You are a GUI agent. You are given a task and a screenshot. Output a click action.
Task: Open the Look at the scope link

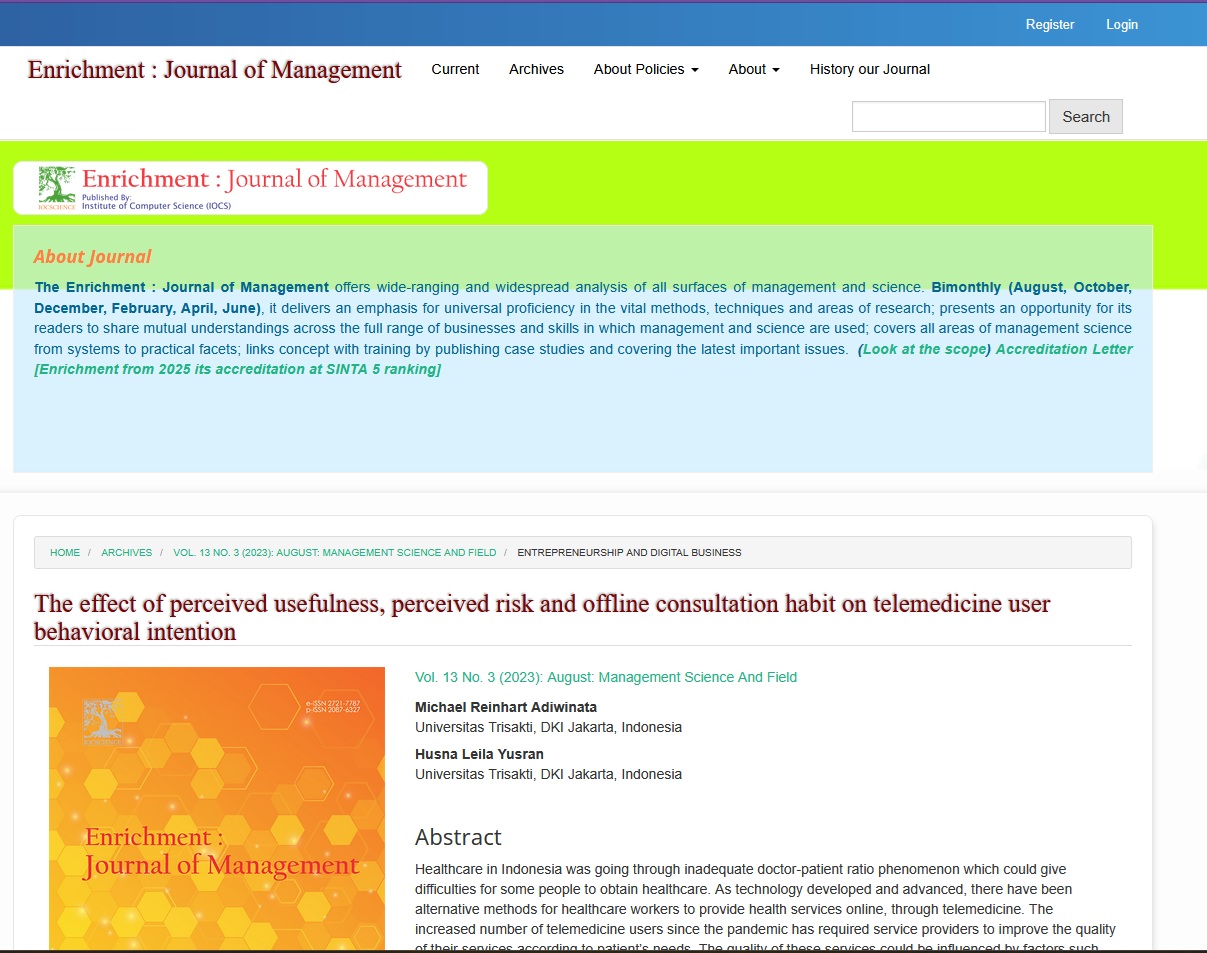(924, 349)
